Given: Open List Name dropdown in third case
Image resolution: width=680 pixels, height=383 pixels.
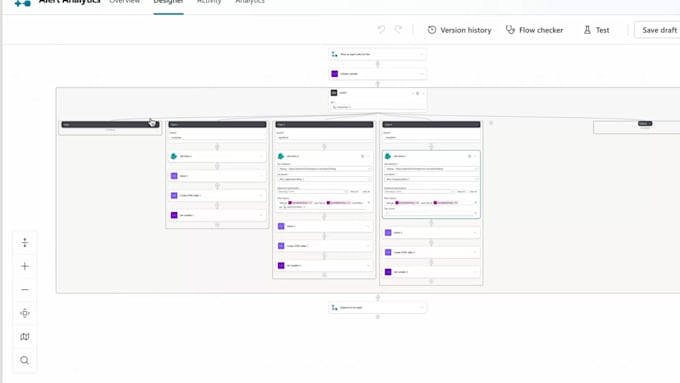Looking at the screenshot, I should 324,179.
